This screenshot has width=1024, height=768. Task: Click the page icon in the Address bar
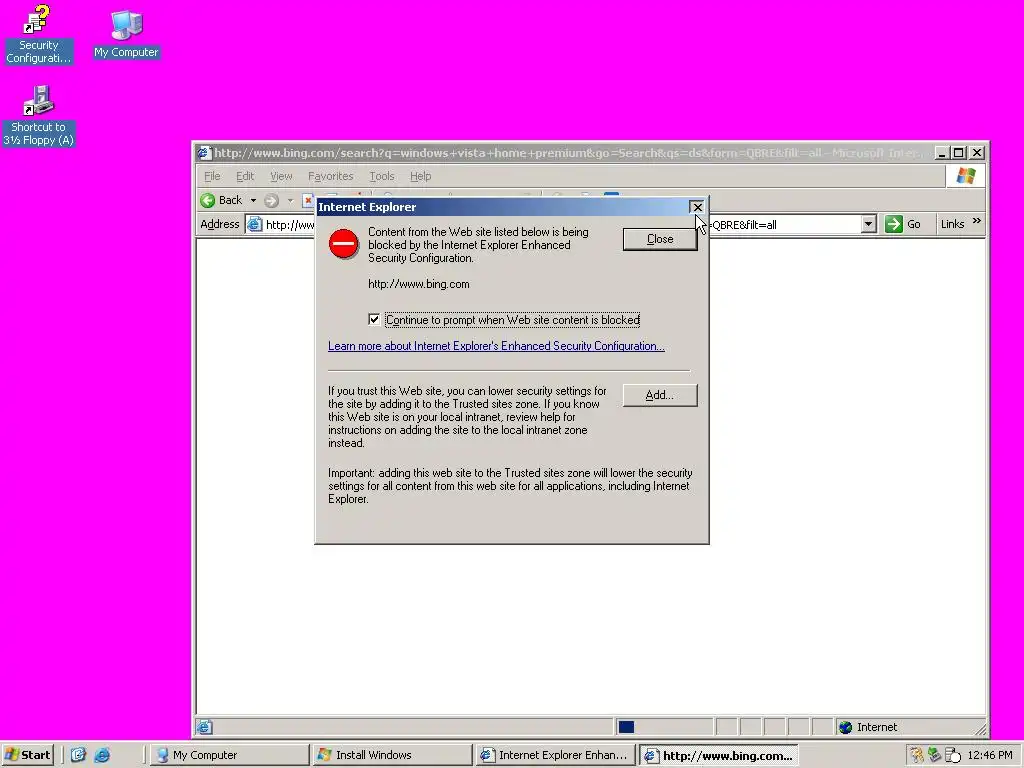click(255, 225)
